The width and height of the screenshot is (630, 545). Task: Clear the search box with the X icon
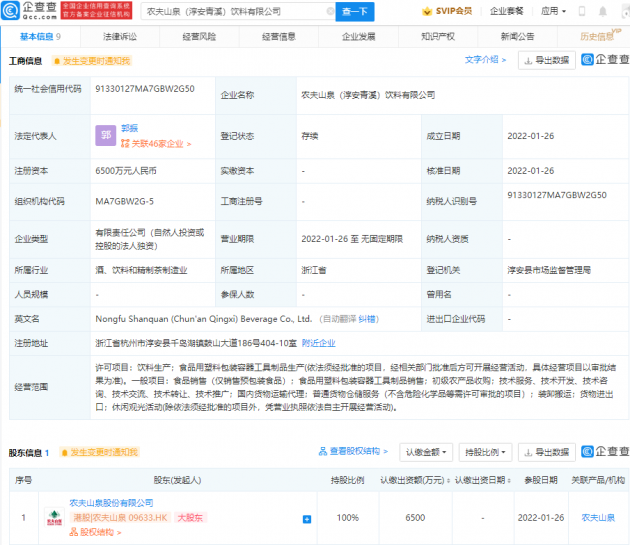pyautogui.click(x=321, y=12)
